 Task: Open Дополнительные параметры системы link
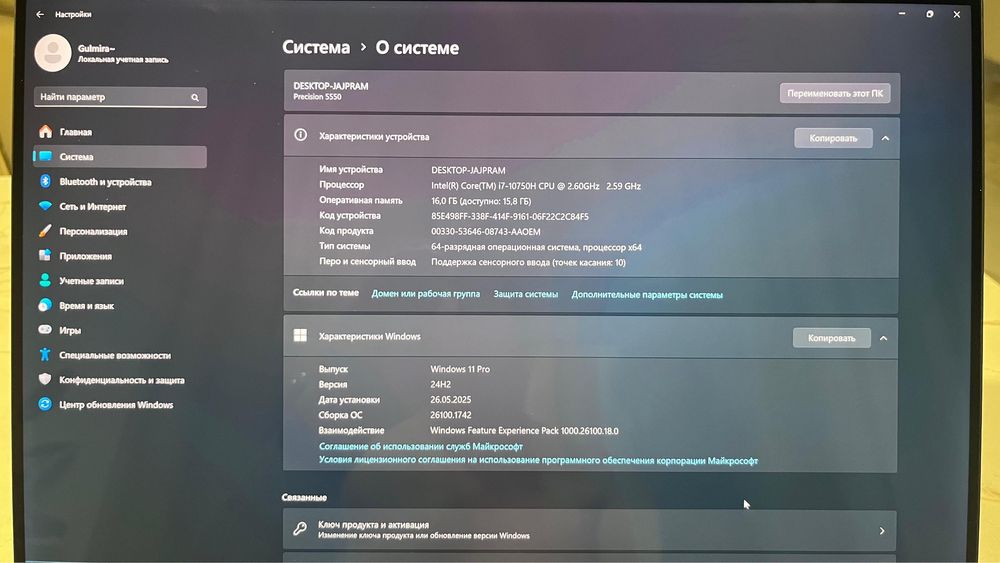pyautogui.click(x=647, y=295)
